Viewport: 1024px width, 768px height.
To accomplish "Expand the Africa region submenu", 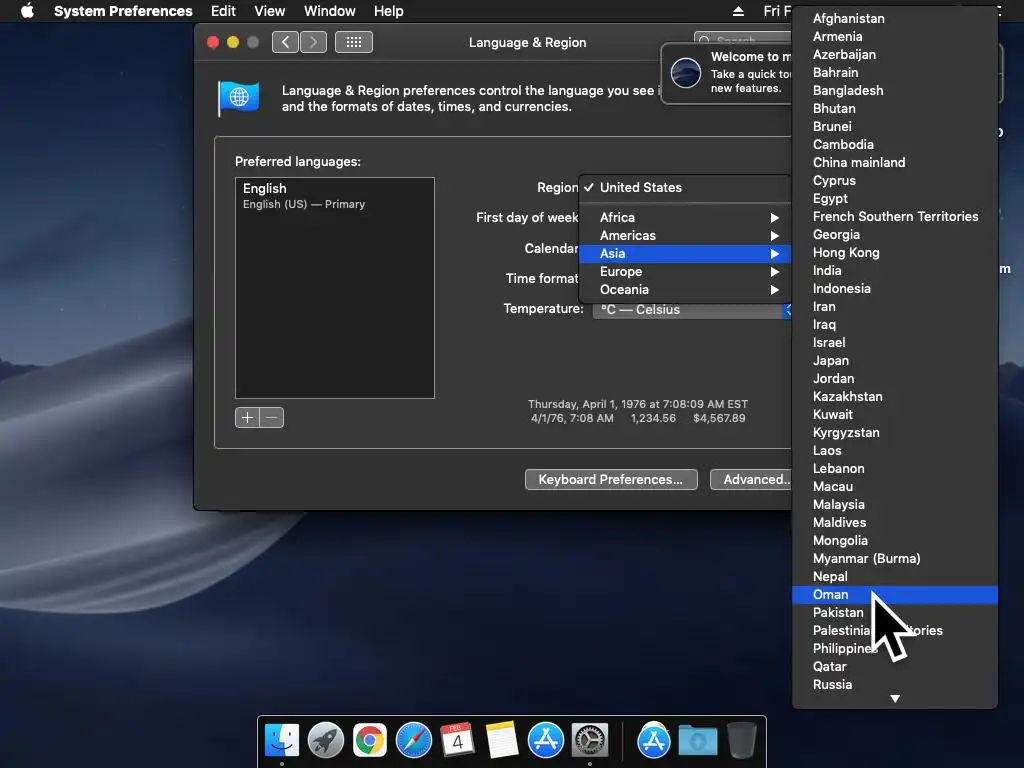I will click(x=684, y=217).
